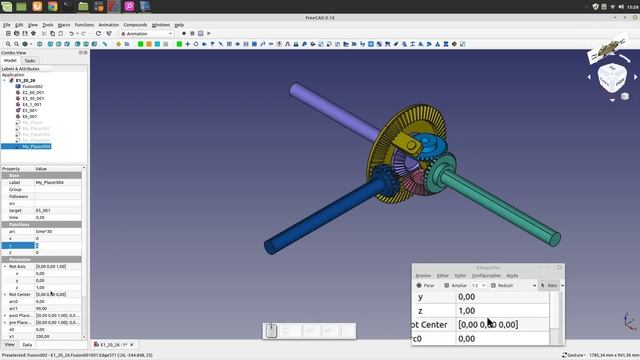Click the Copy icon in toolbar
Image resolution: width=640 pixels, height=360 pixels.
coord(52,33)
